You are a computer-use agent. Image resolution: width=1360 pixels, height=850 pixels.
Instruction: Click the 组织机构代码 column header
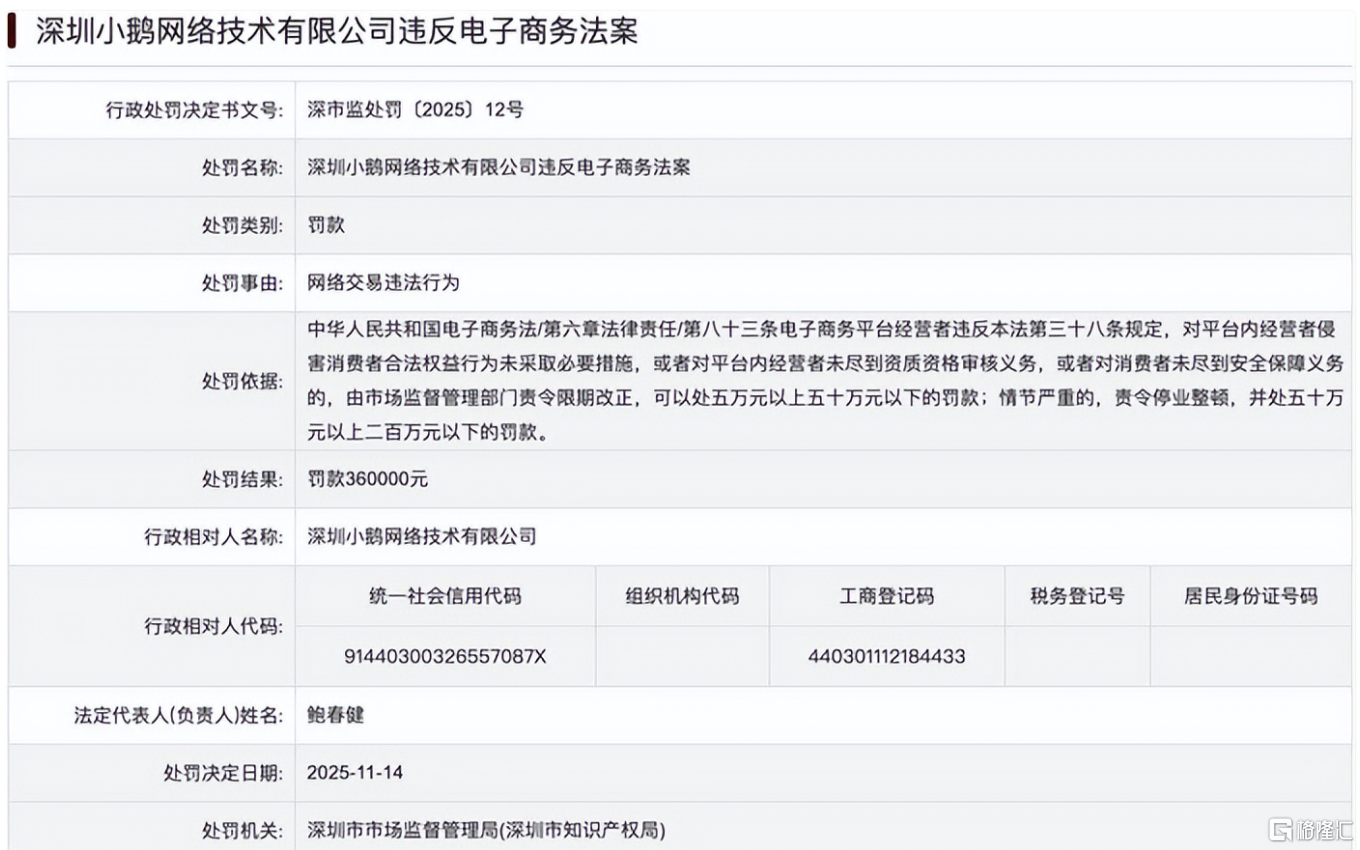click(x=682, y=596)
